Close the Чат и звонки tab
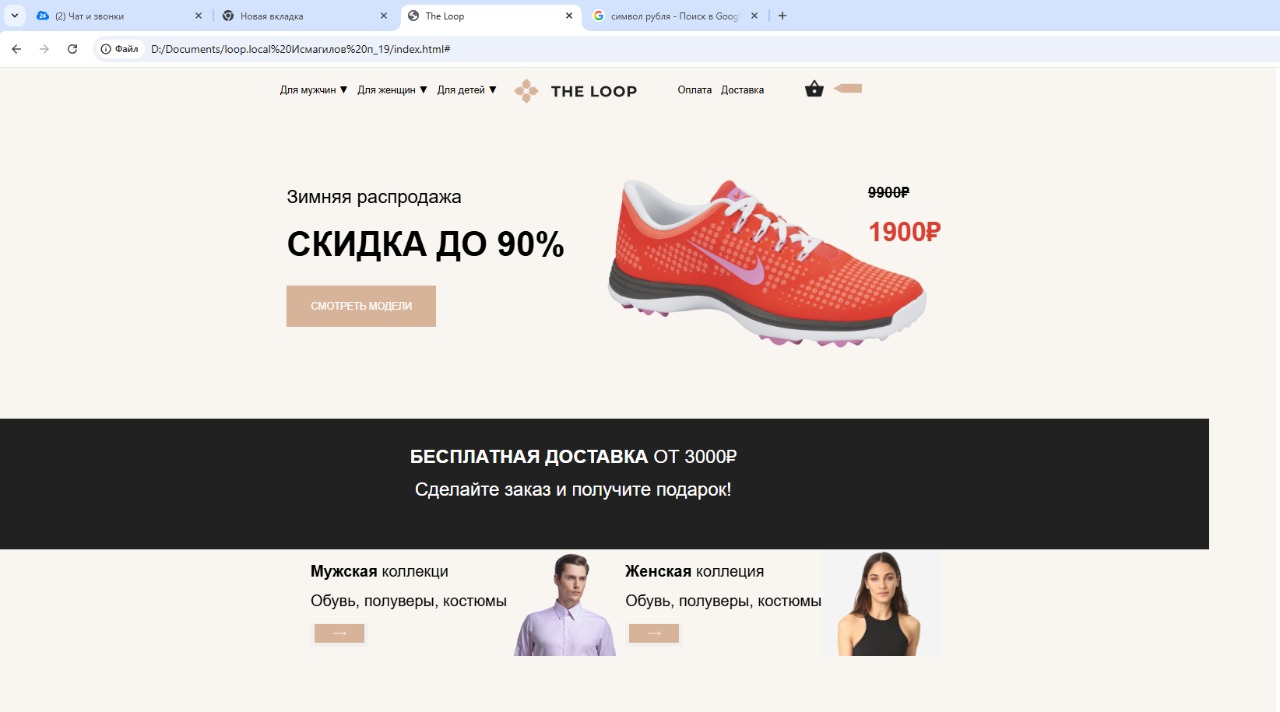Screen dimensions: 1280x712 [x=198, y=16]
